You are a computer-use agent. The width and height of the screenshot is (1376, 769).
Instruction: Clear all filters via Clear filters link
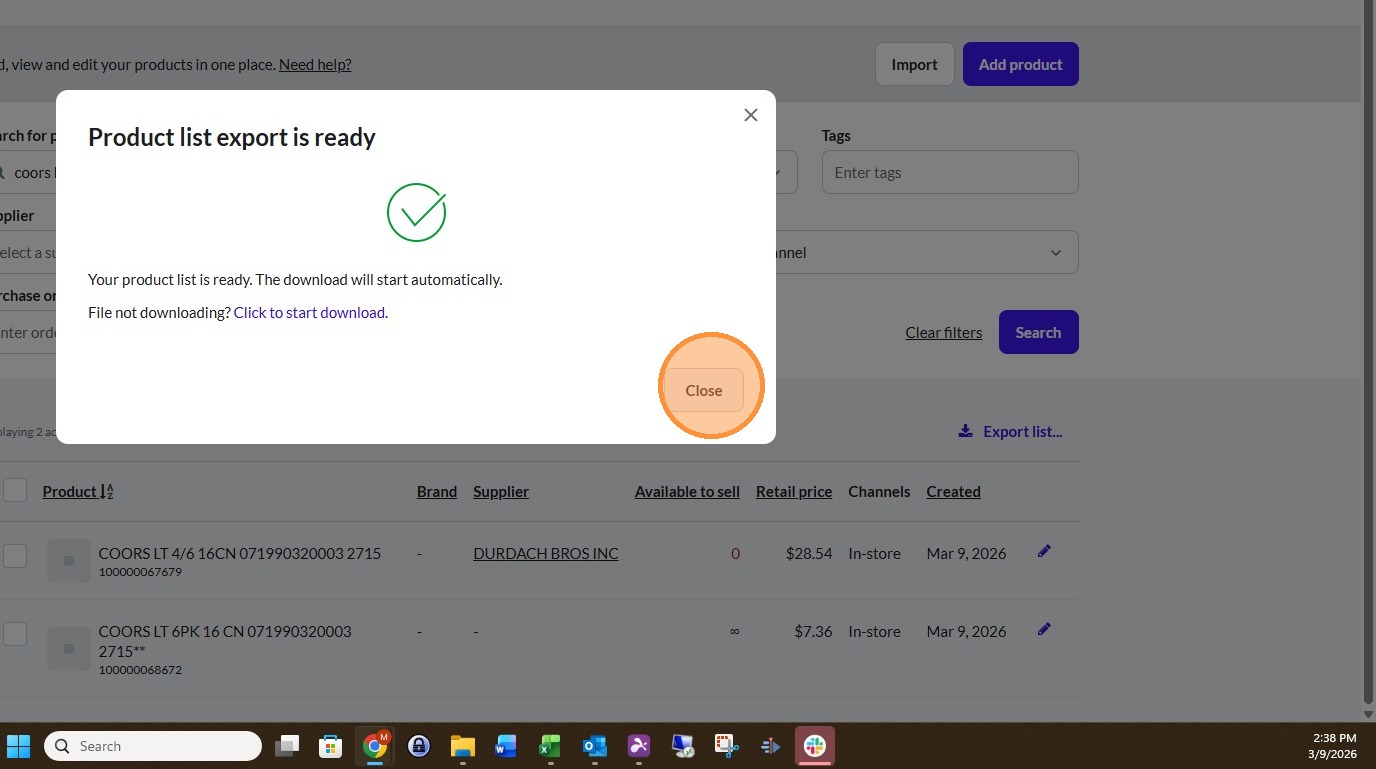tap(944, 332)
